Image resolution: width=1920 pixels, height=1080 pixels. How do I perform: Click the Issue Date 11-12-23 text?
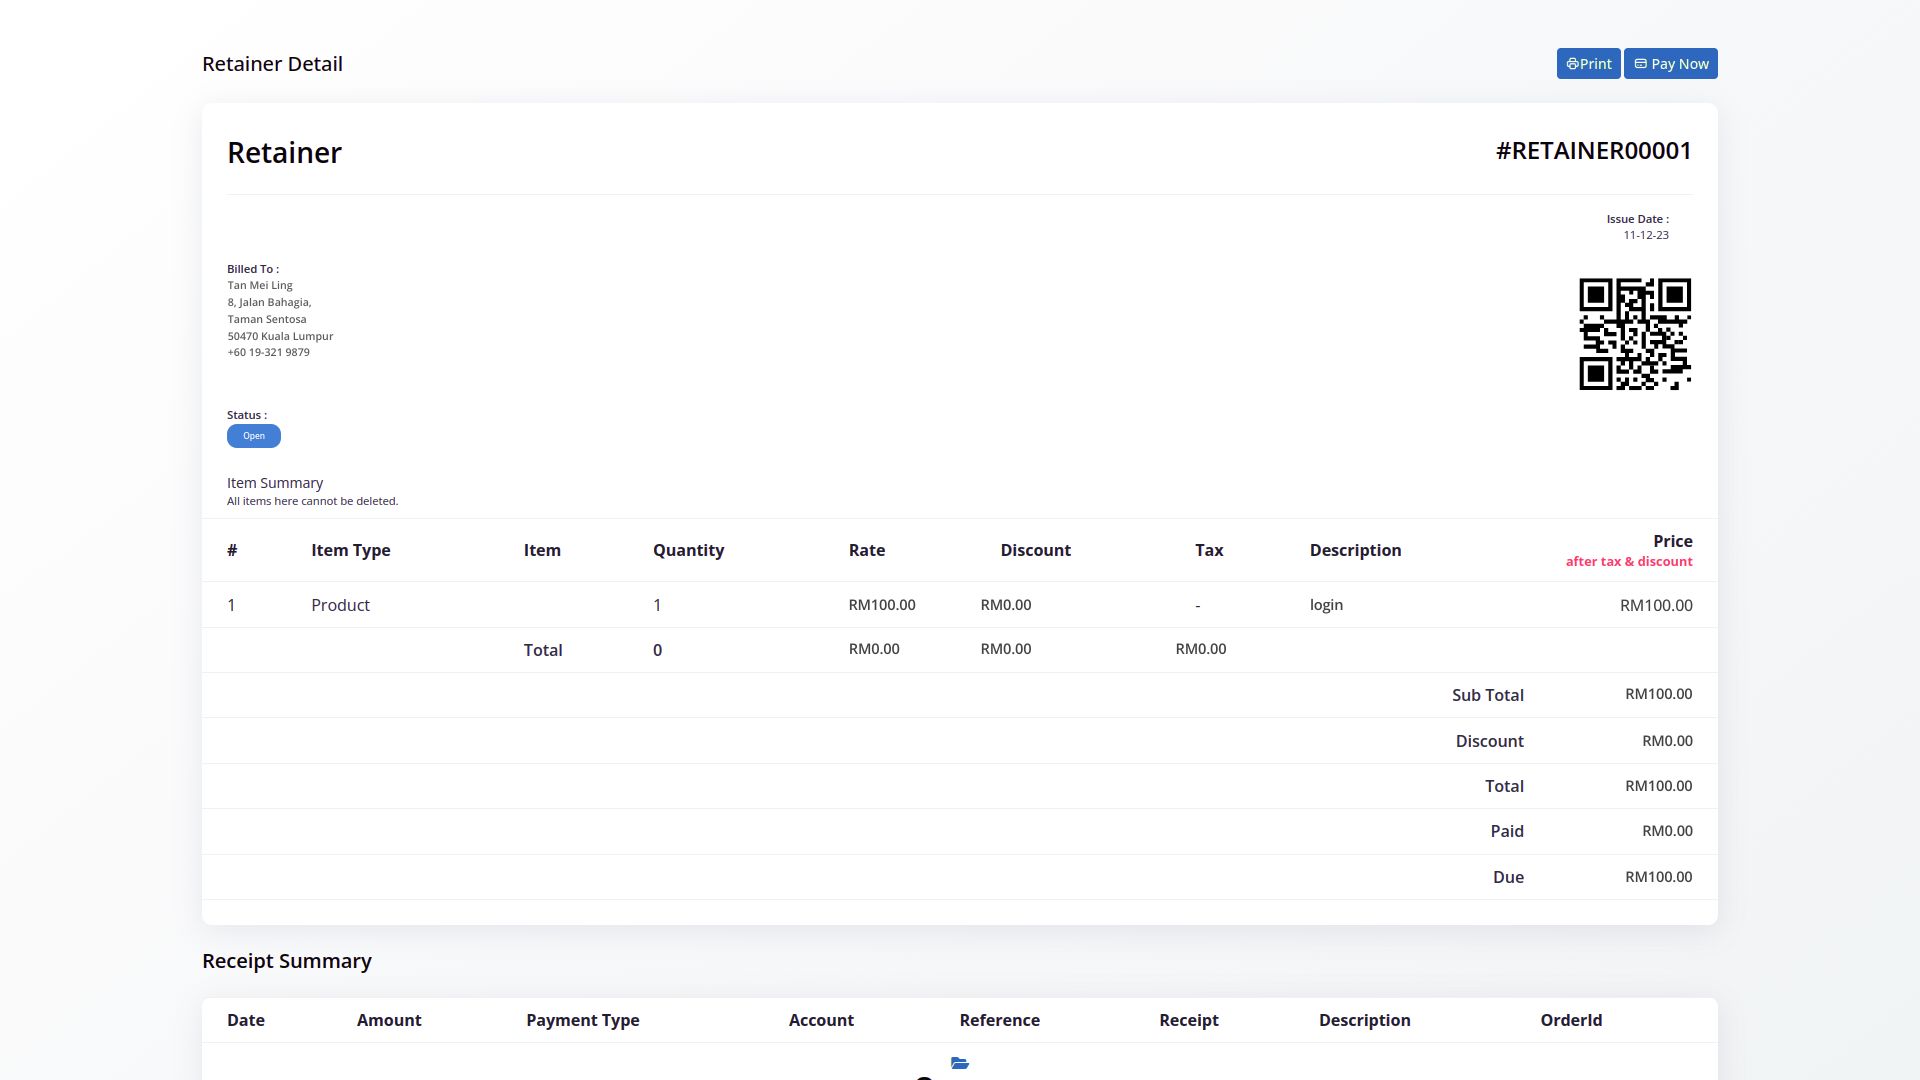click(x=1645, y=235)
